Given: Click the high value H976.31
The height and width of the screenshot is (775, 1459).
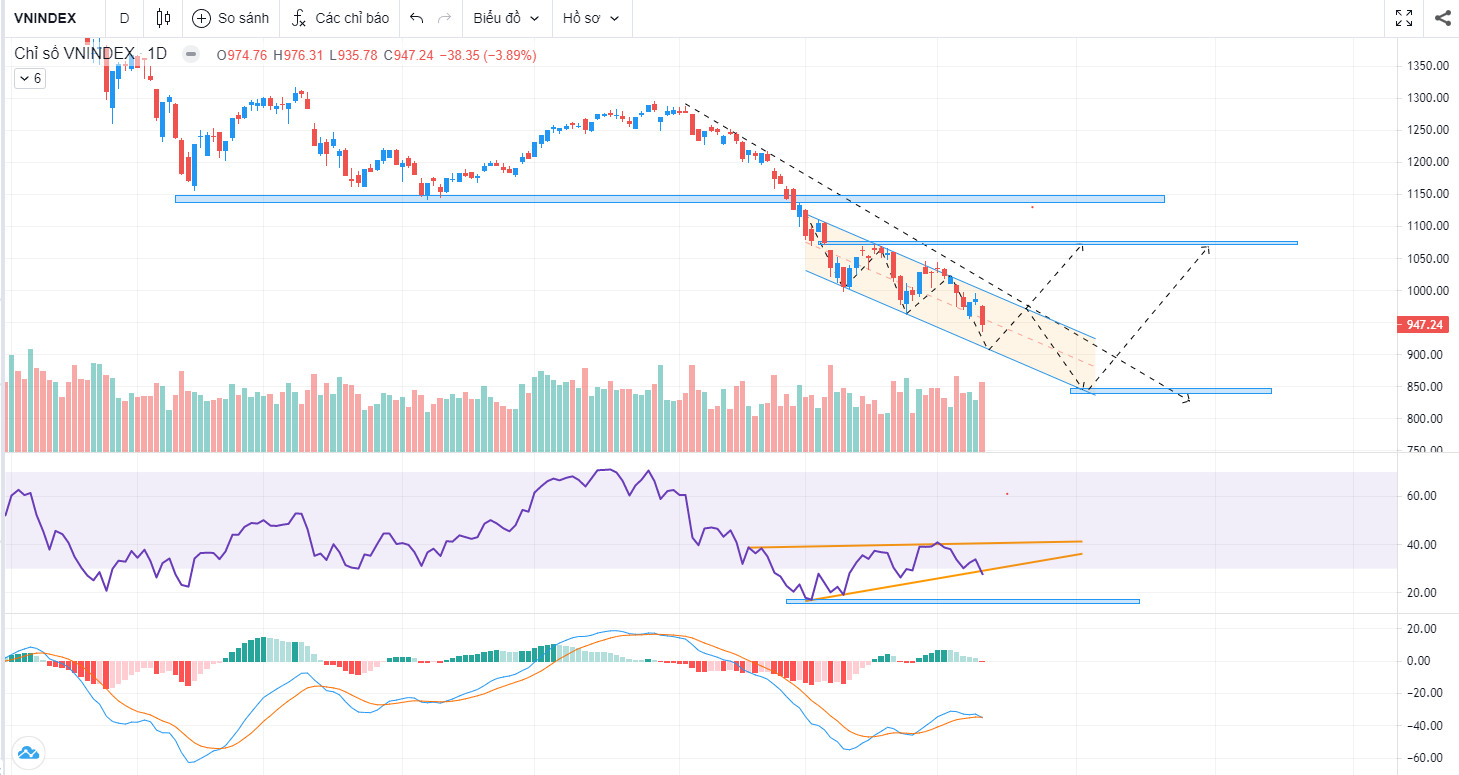Looking at the screenshot, I should [298, 55].
